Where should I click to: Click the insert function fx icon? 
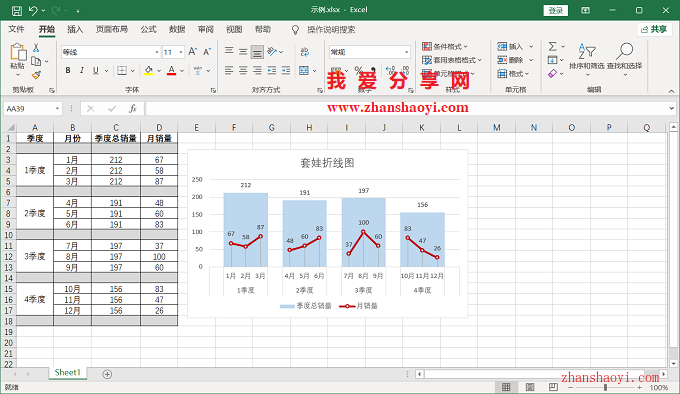[x=133, y=108]
